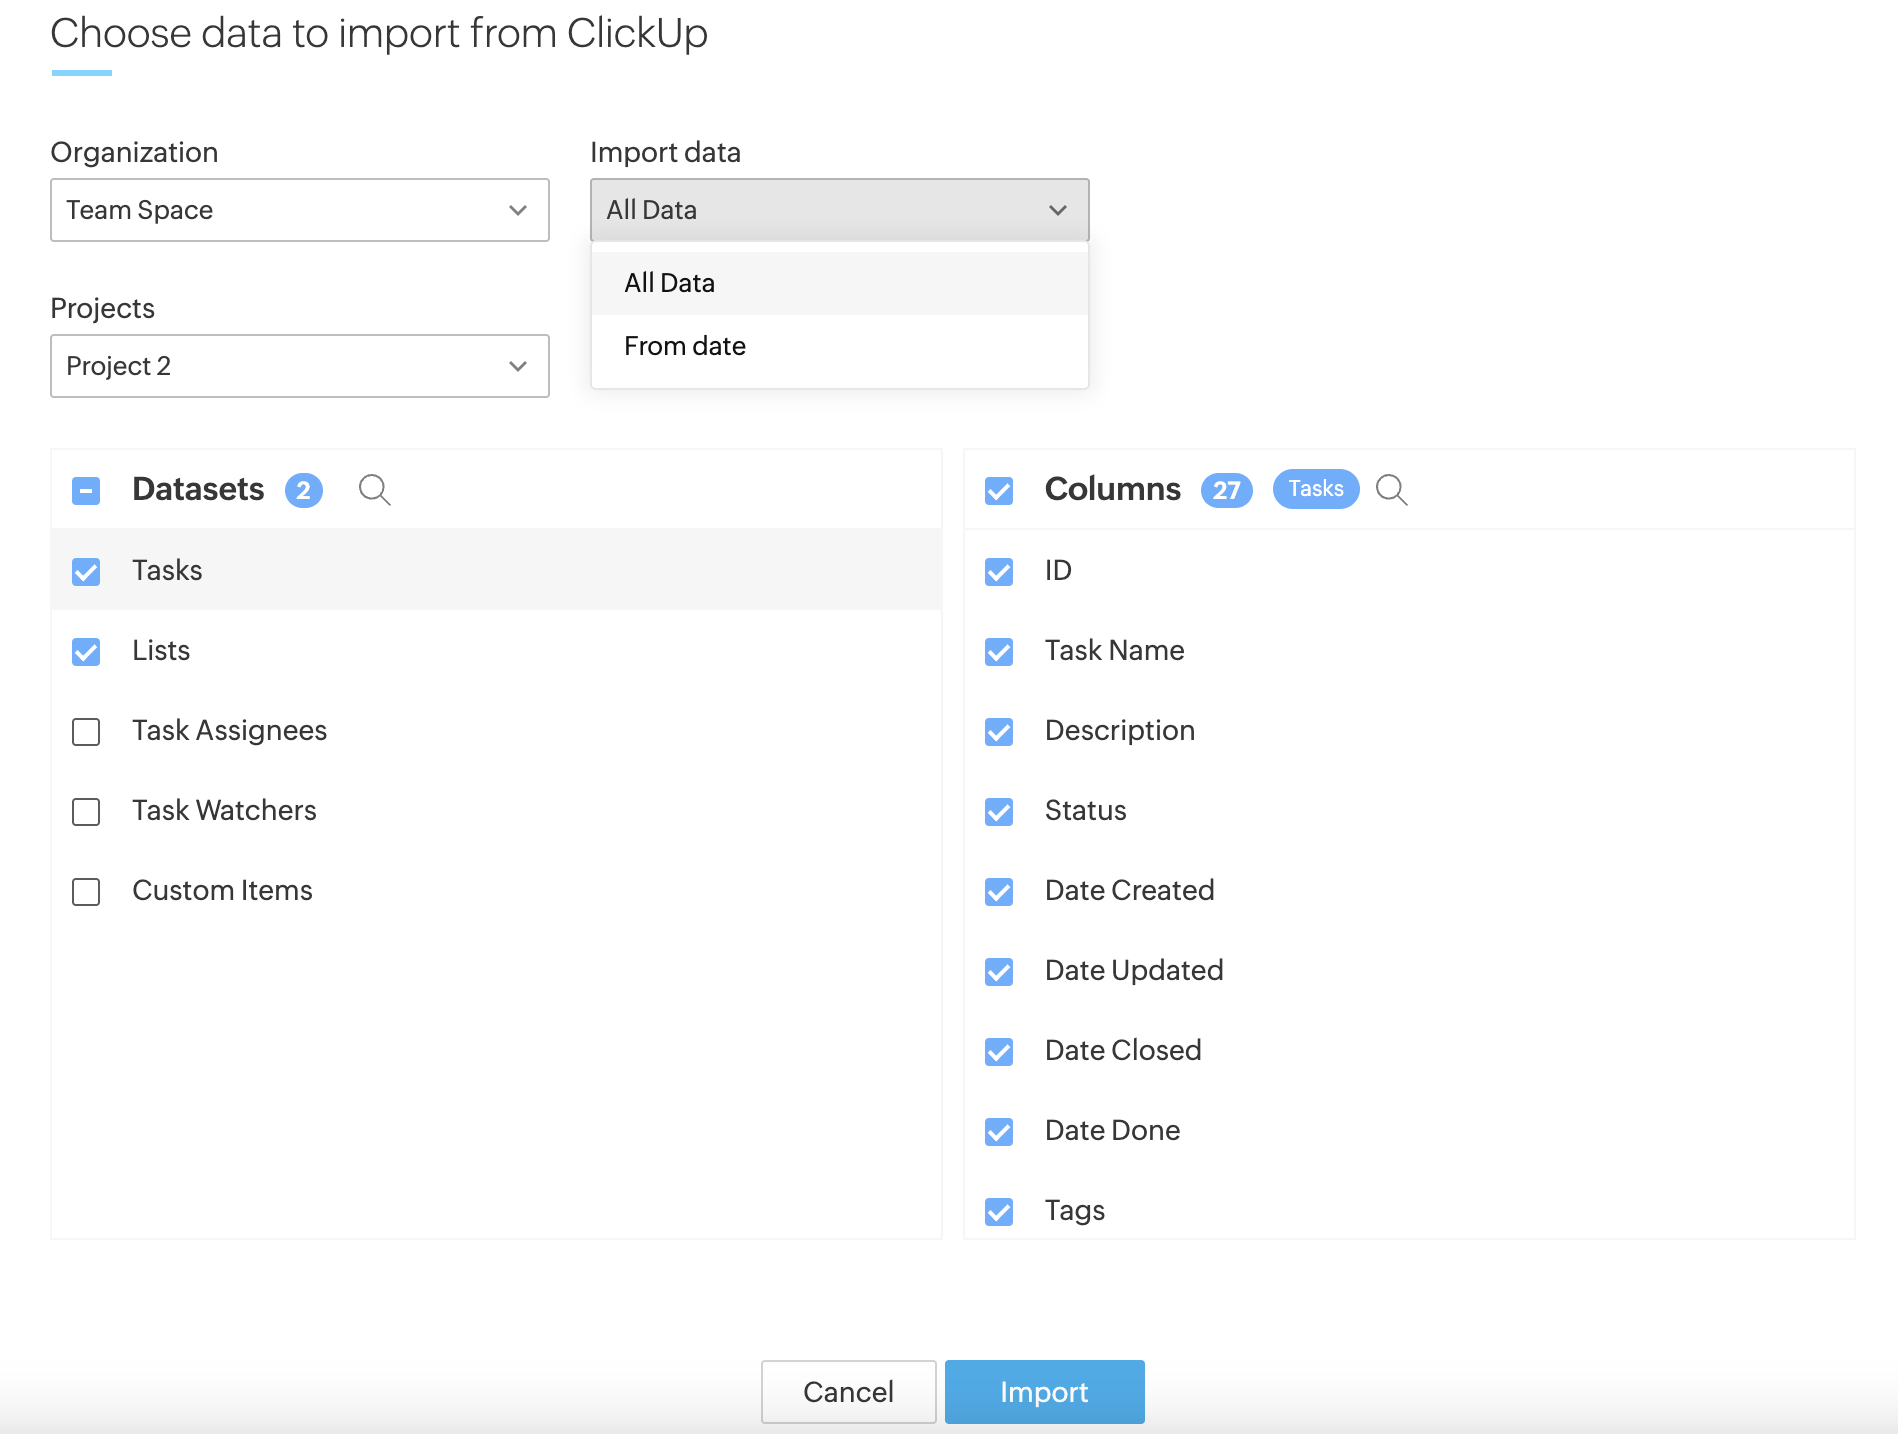Click the Cancel button
This screenshot has height=1434, width=1898.
(x=848, y=1391)
